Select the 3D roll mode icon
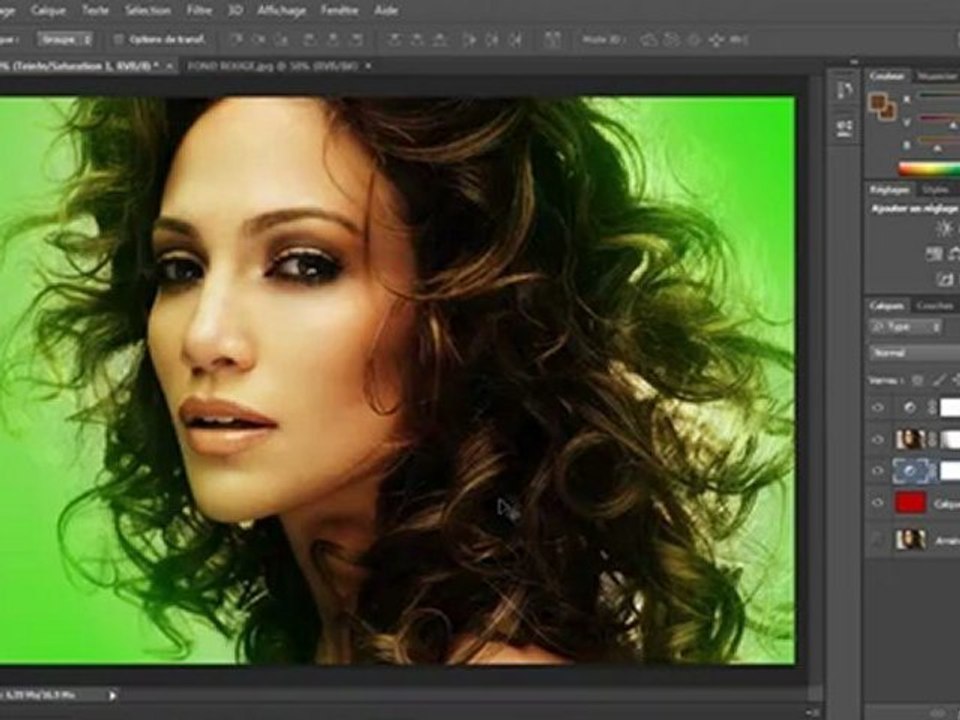This screenshot has width=960, height=720. click(x=672, y=40)
